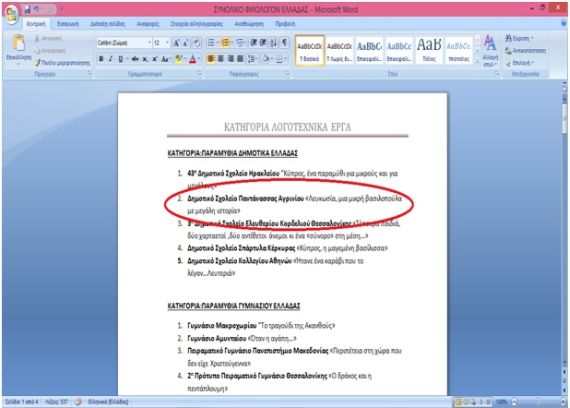The height and width of the screenshot is (408, 570).
Task: Open Paragraph group dialog launcher
Action: coord(288,74)
